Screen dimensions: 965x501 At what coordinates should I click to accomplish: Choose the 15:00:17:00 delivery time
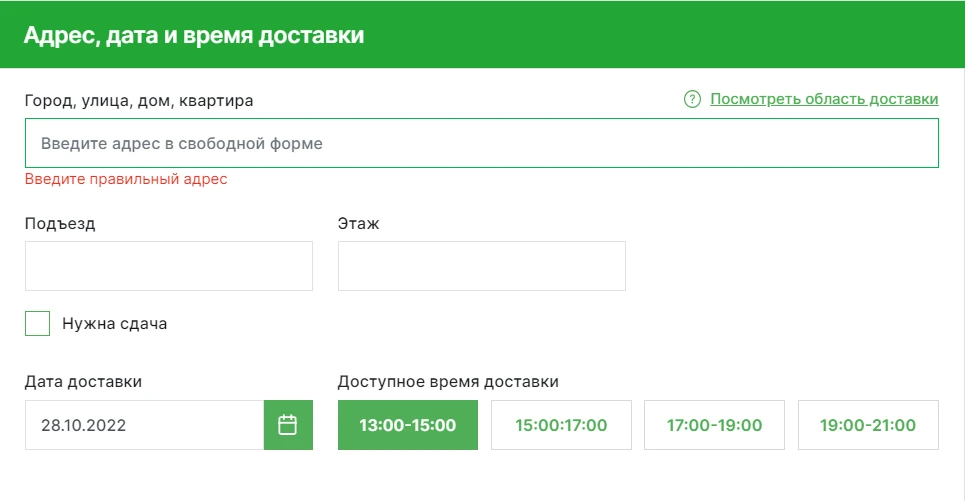(561, 425)
